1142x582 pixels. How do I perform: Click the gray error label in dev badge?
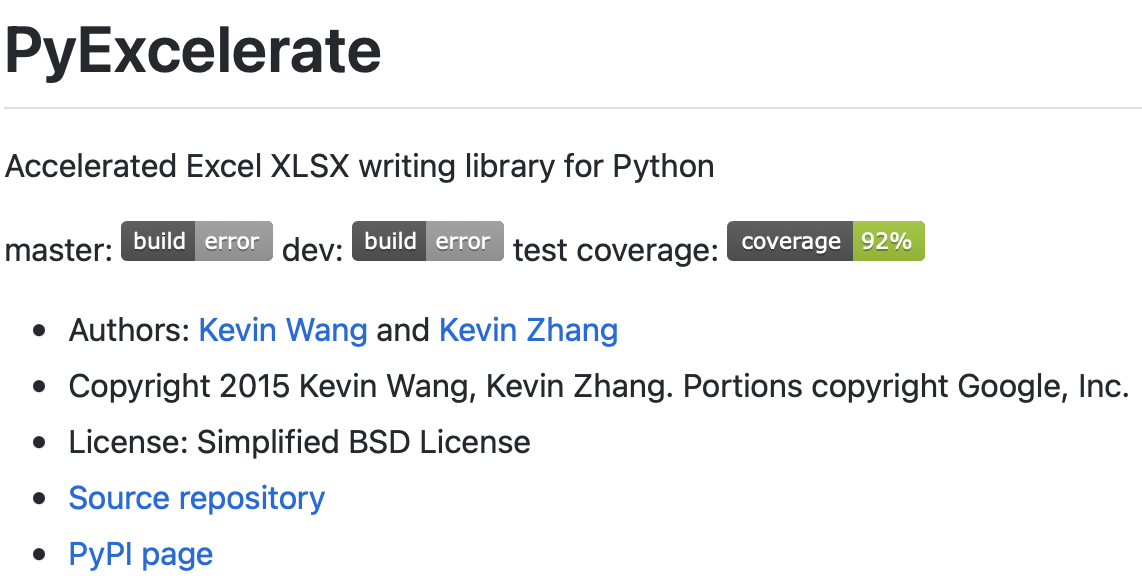point(465,241)
